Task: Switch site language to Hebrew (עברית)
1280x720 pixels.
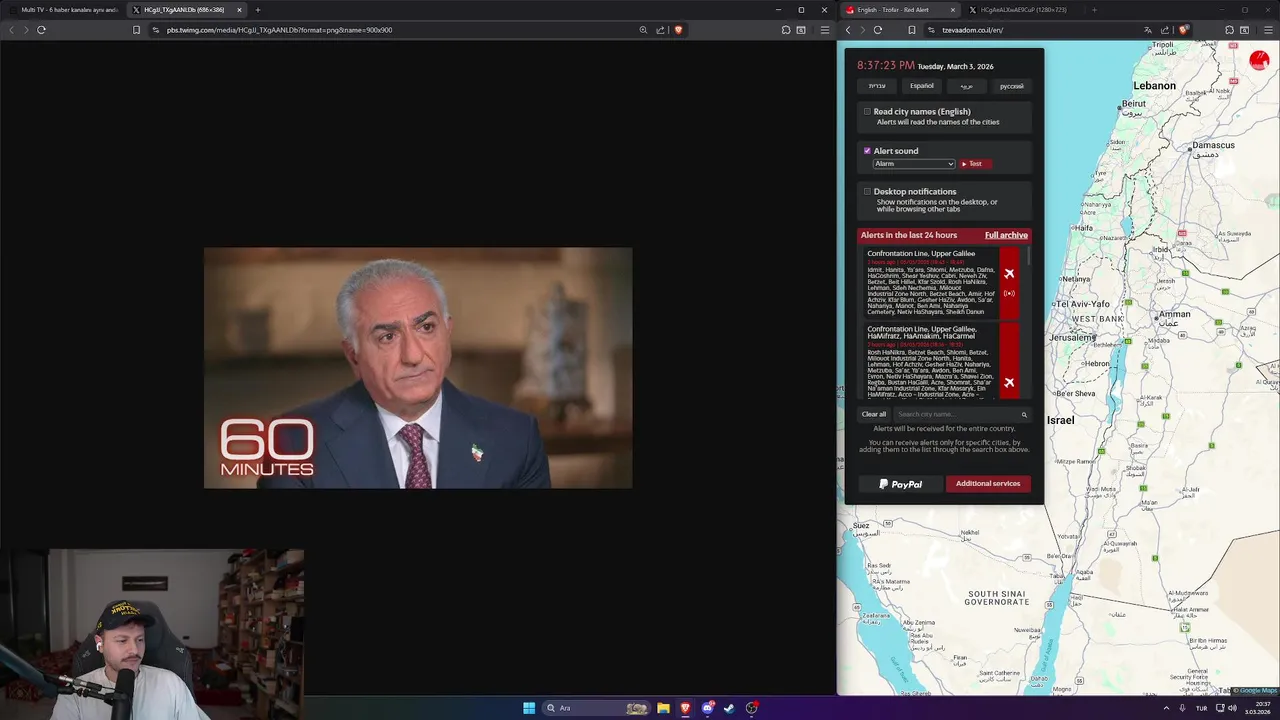Action: (877, 86)
